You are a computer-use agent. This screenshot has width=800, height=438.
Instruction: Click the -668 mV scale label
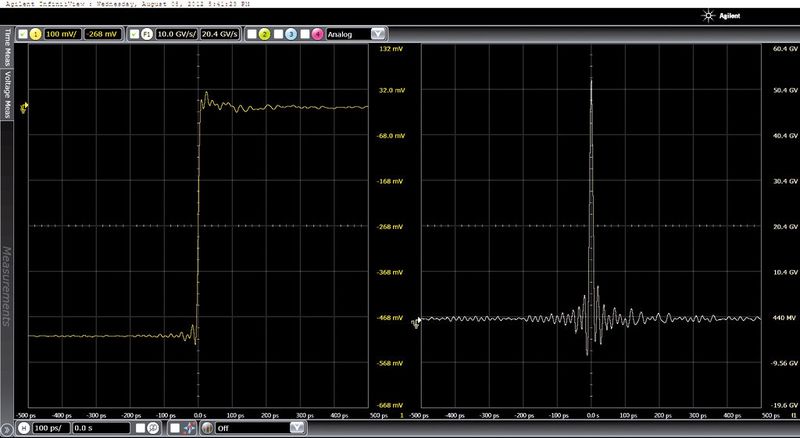[391, 405]
